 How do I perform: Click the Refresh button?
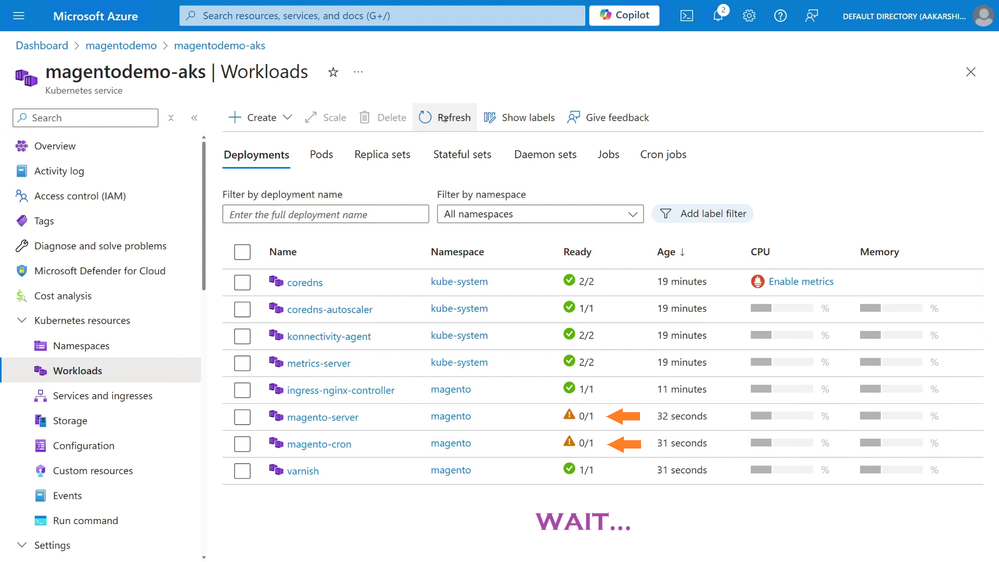tap(445, 117)
